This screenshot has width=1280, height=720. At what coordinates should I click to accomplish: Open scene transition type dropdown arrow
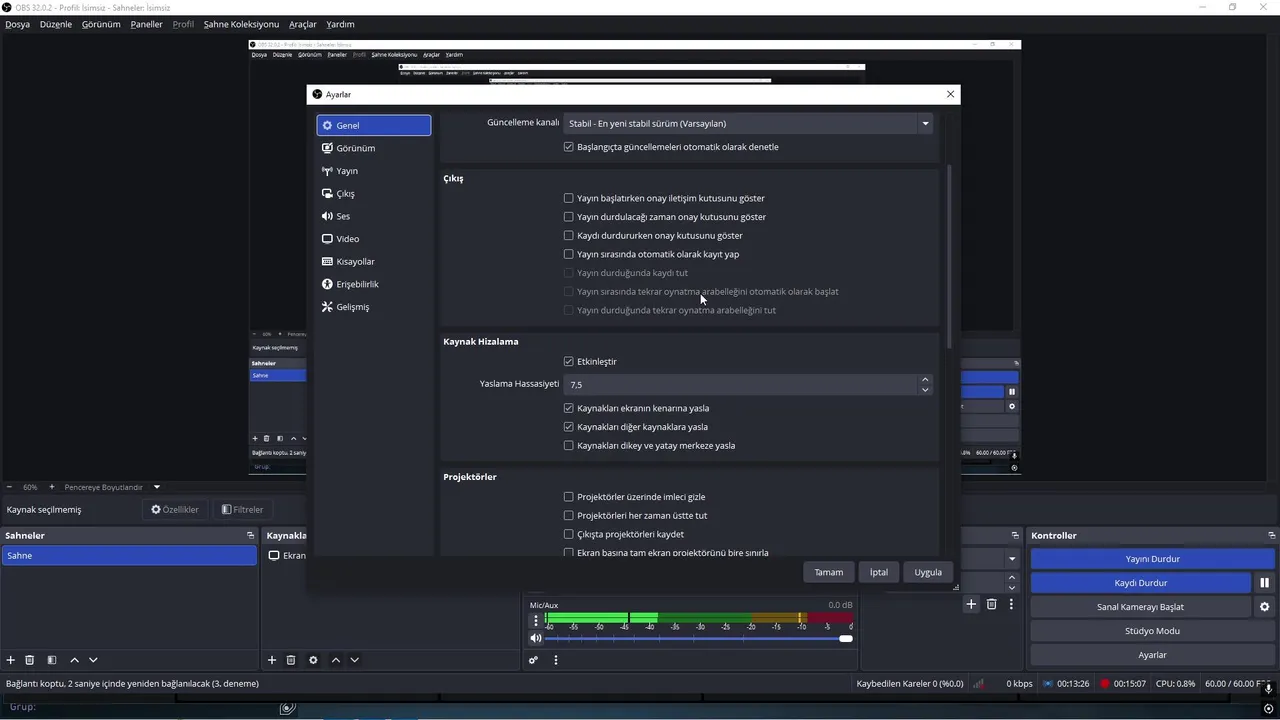(1012, 559)
